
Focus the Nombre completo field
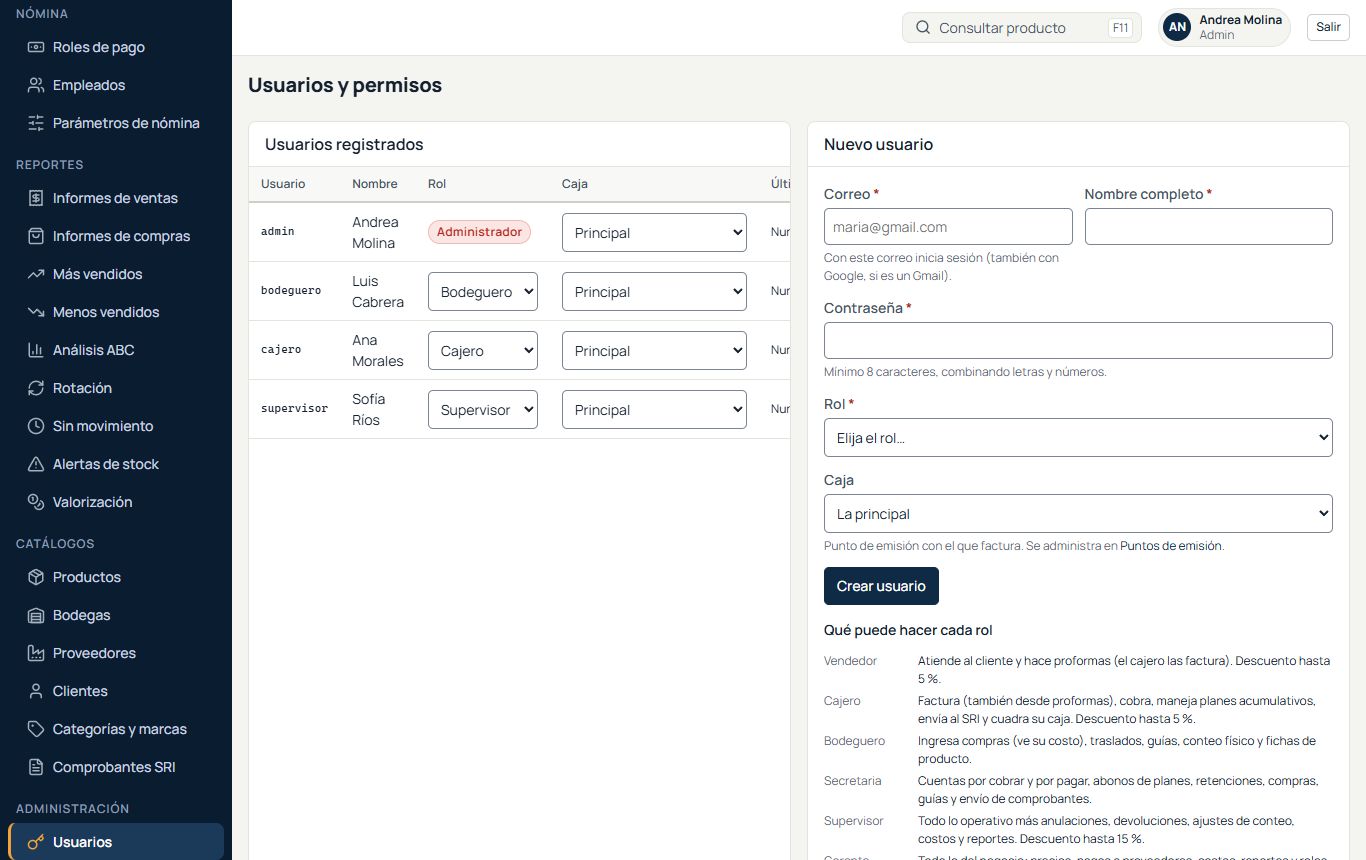pos(1208,227)
